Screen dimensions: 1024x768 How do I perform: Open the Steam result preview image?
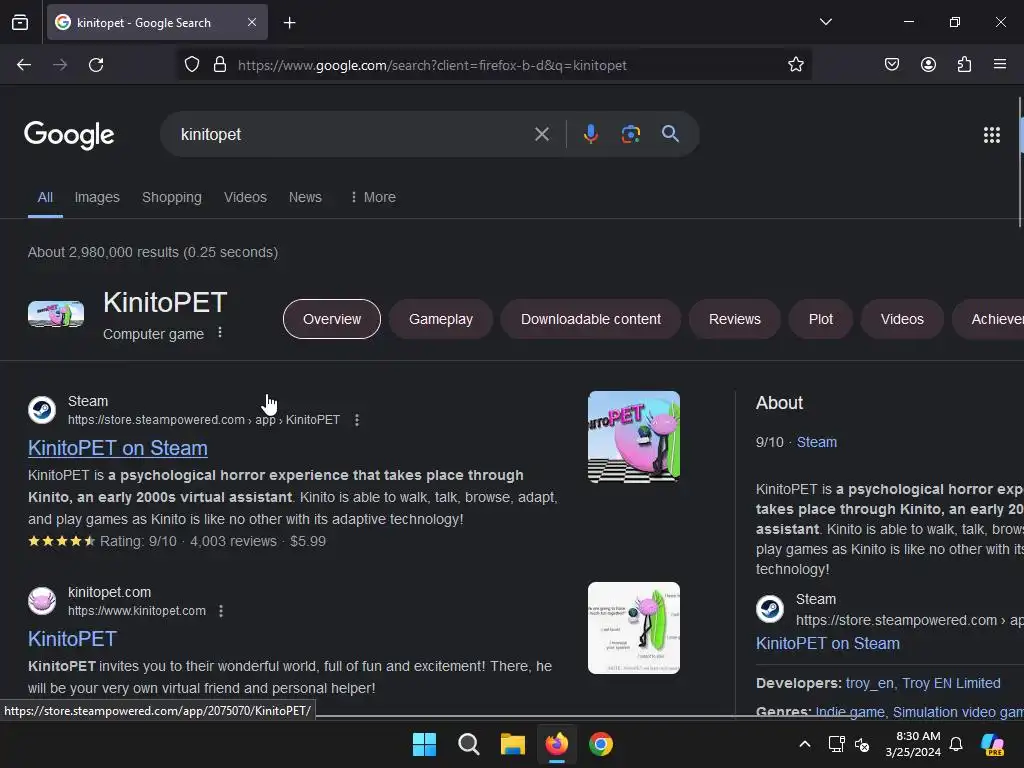[633, 437]
